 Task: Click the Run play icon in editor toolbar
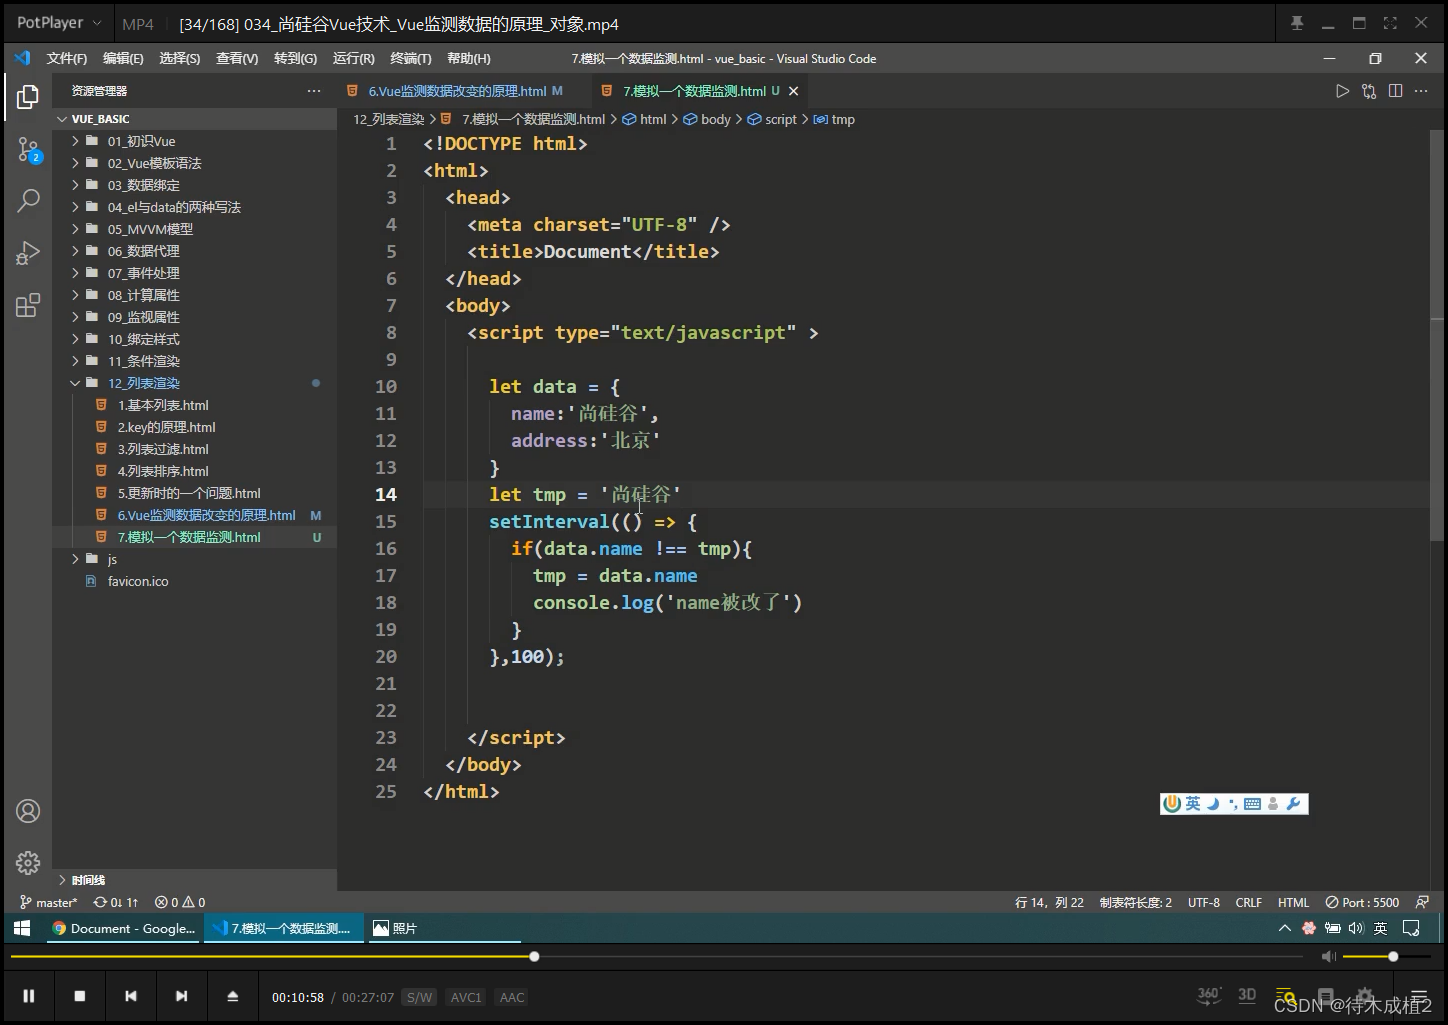tap(1342, 91)
